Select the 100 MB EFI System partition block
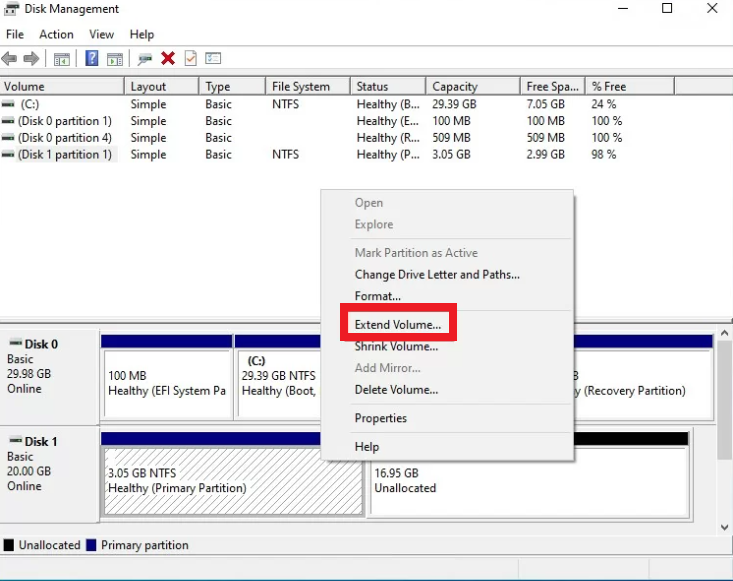This screenshot has height=581, width=733. pos(167,375)
